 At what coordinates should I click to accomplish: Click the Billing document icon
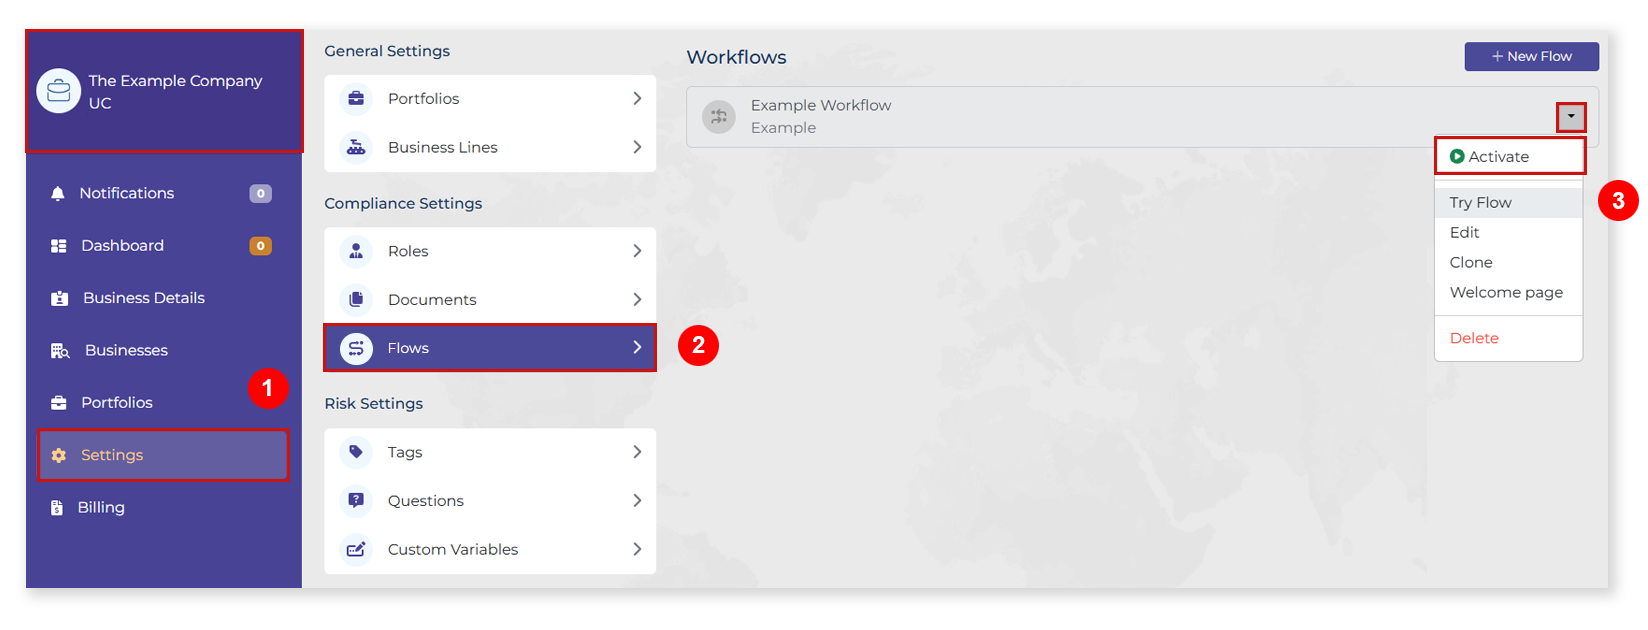(57, 508)
